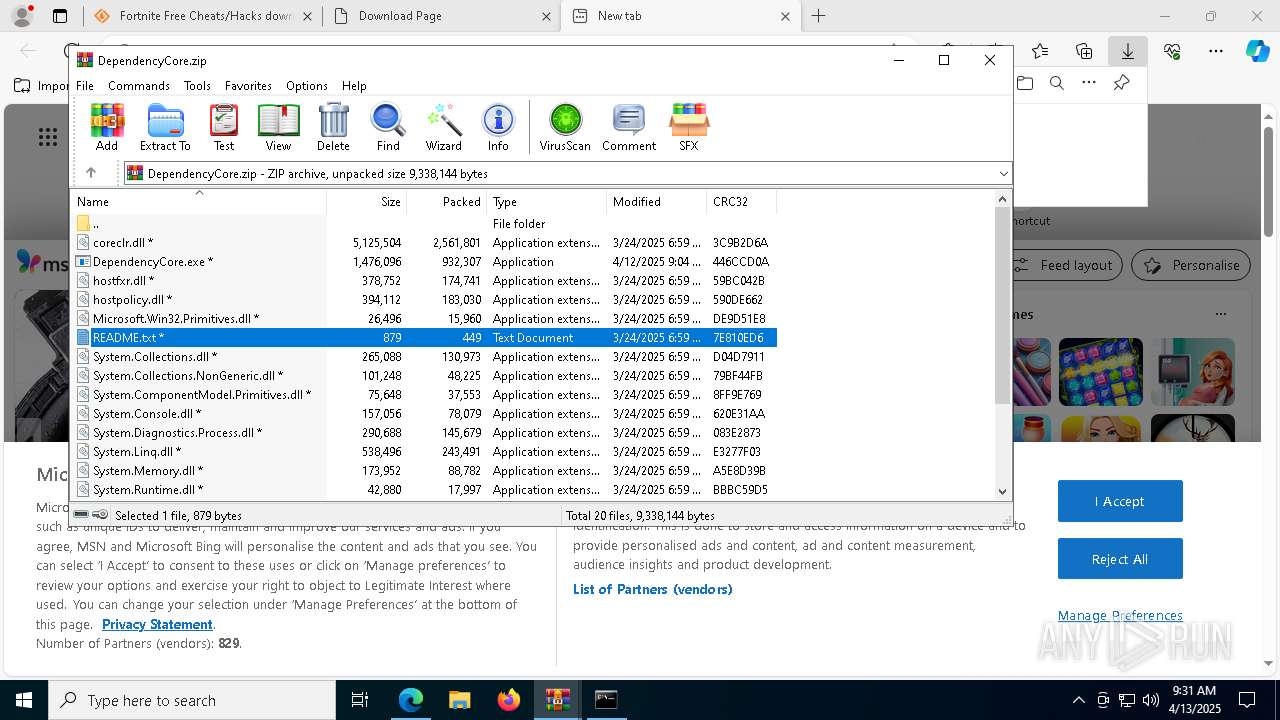The image size is (1280, 720).
Task: Click the Delete toolbar icon
Action: pos(333,127)
